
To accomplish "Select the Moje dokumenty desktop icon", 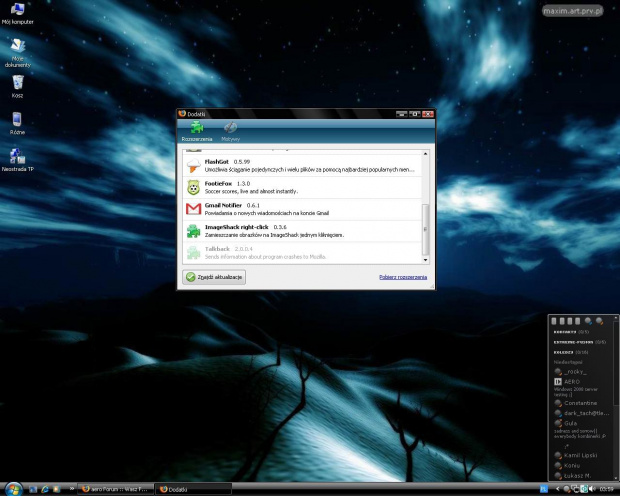I will (x=17, y=53).
